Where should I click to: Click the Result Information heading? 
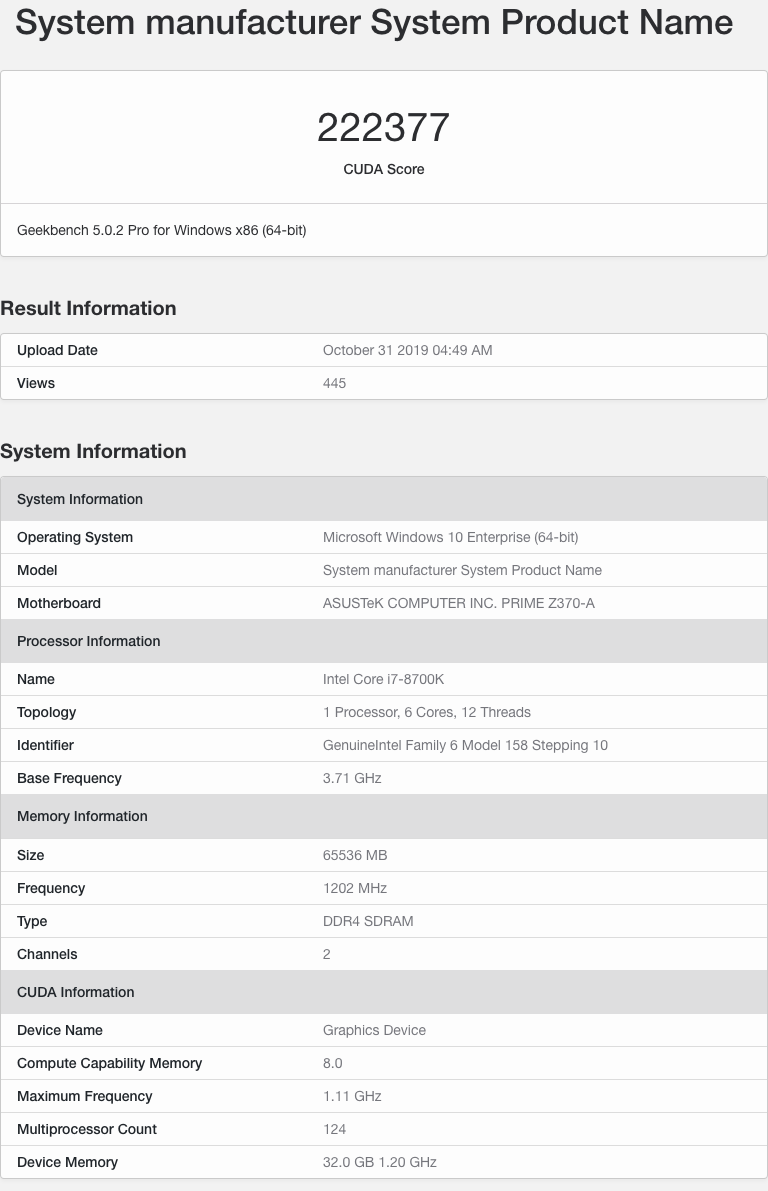click(x=88, y=308)
